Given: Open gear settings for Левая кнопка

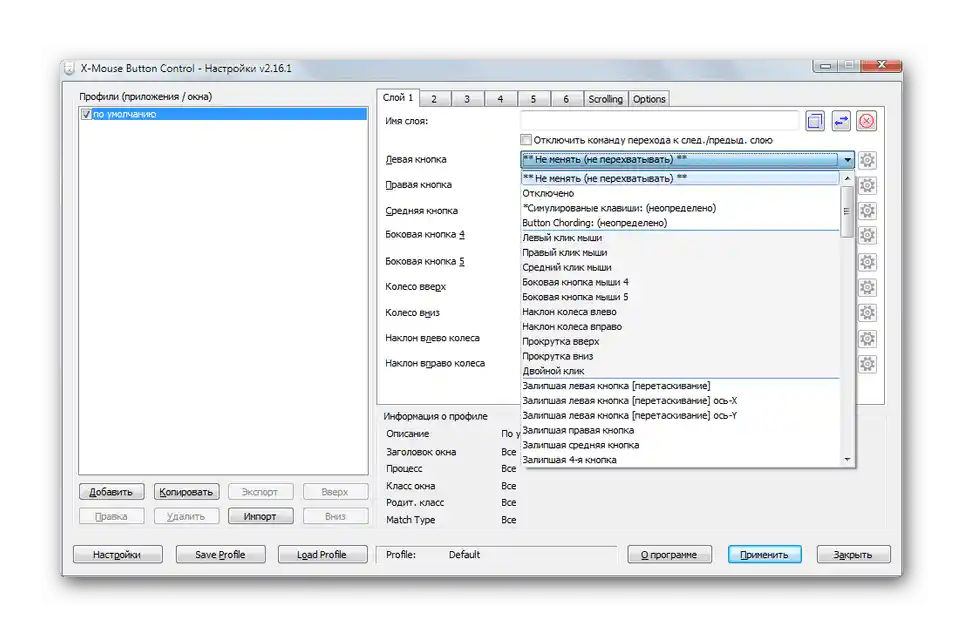Looking at the screenshot, I should pyautogui.click(x=867, y=160).
